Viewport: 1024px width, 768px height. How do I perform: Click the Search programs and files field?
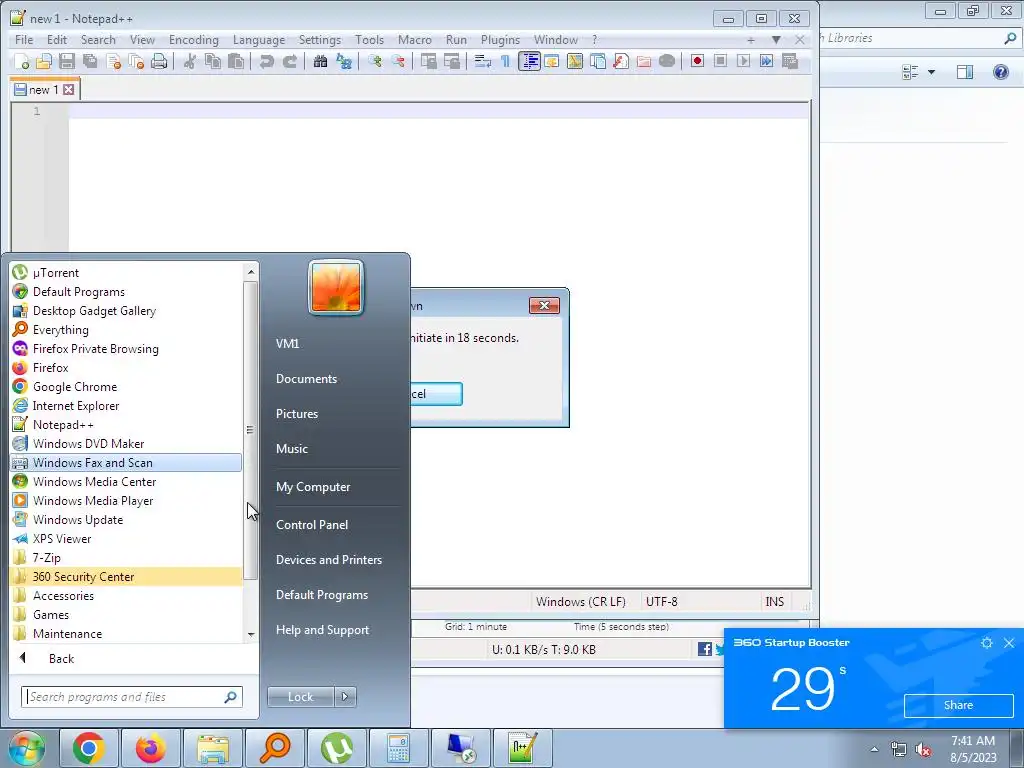pyautogui.click(x=132, y=697)
